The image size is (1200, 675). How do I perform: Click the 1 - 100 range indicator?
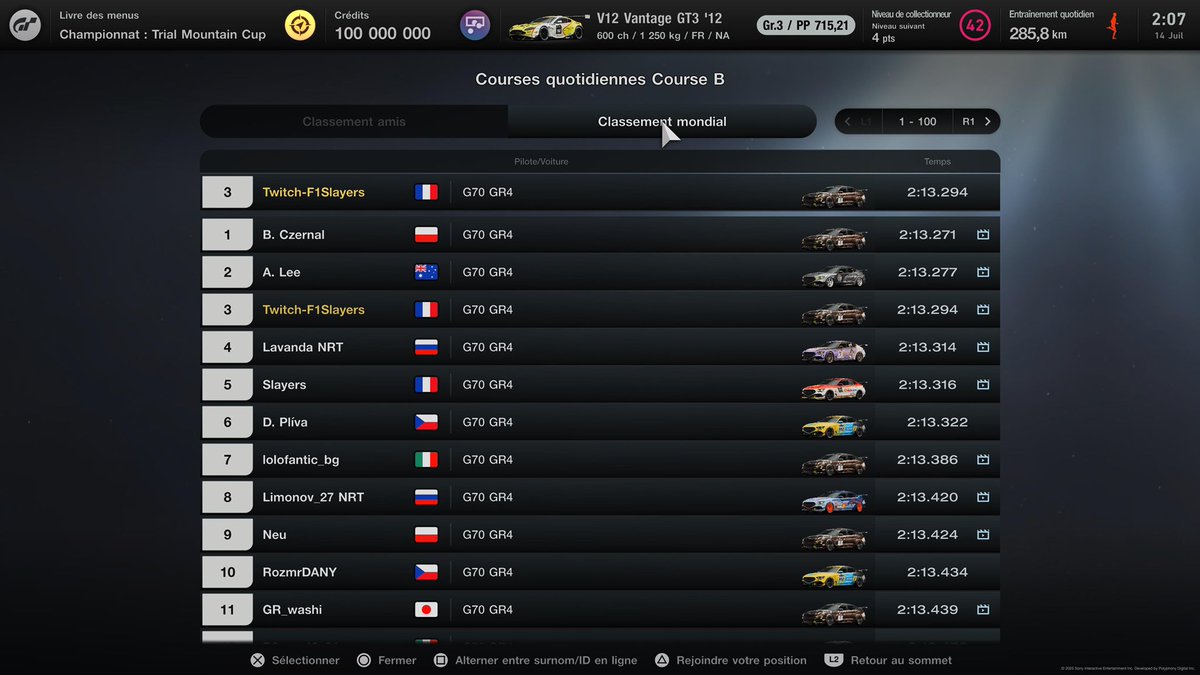[917, 122]
